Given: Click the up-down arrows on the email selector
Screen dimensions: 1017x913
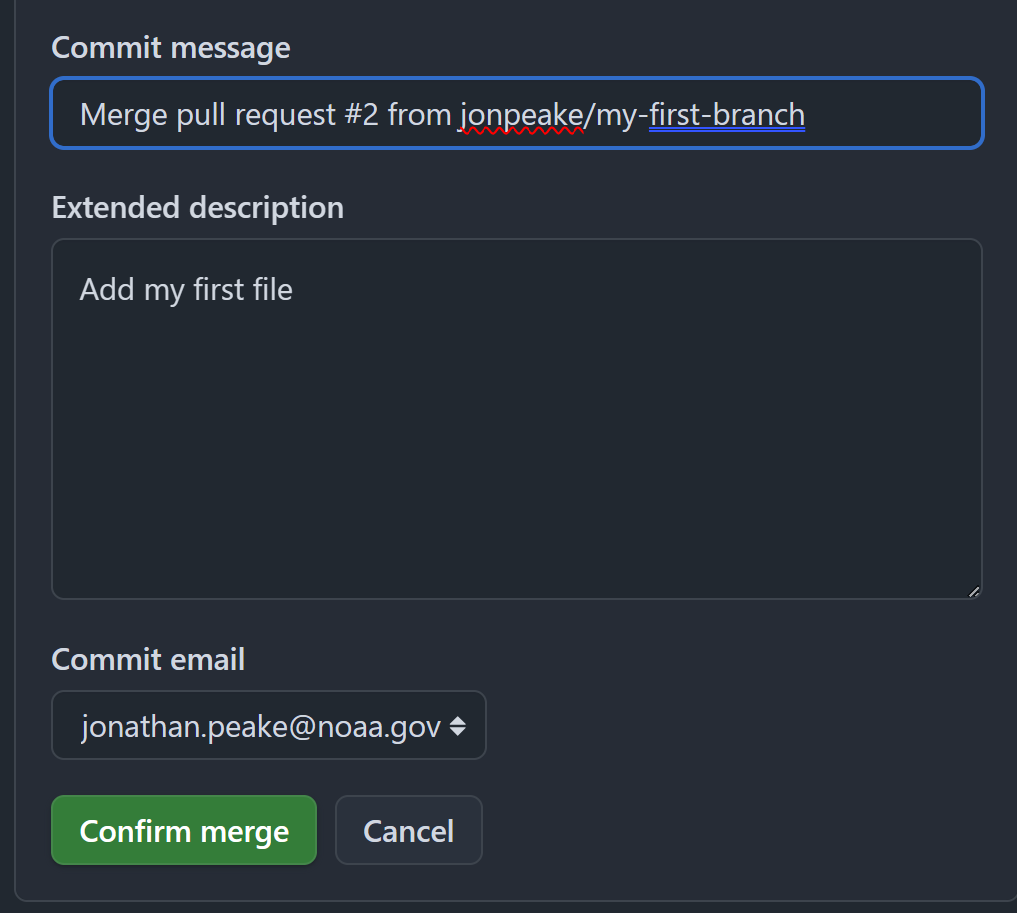Looking at the screenshot, I should (x=458, y=726).
